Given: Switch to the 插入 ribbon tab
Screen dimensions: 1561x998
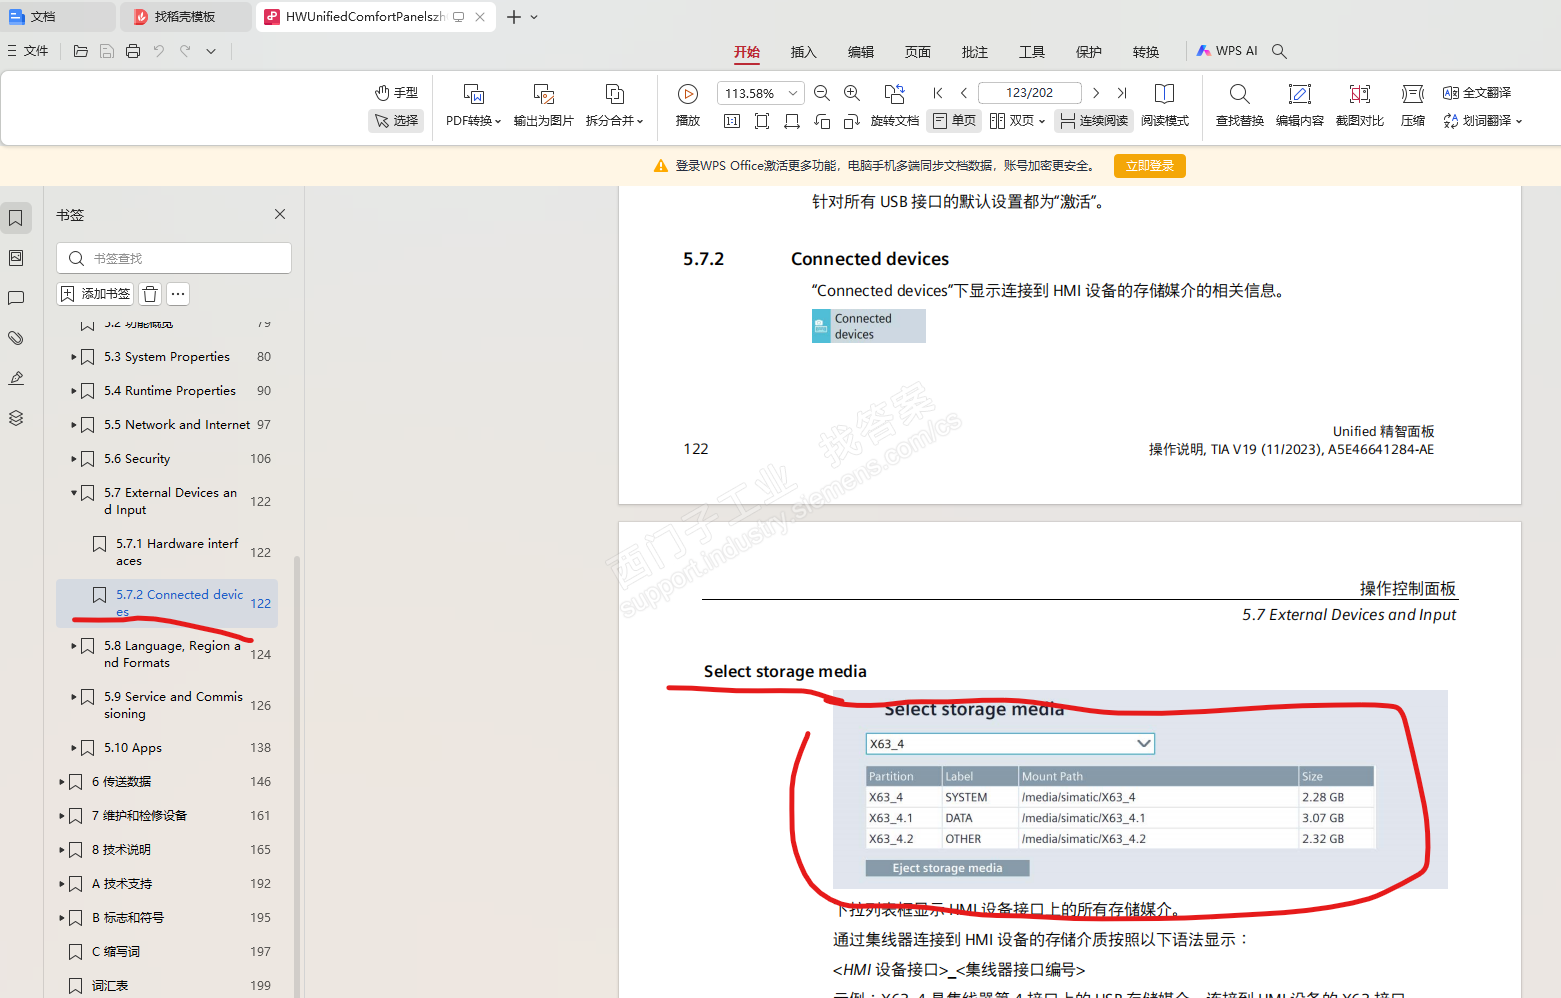Looking at the screenshot, I should coord(803,52).
